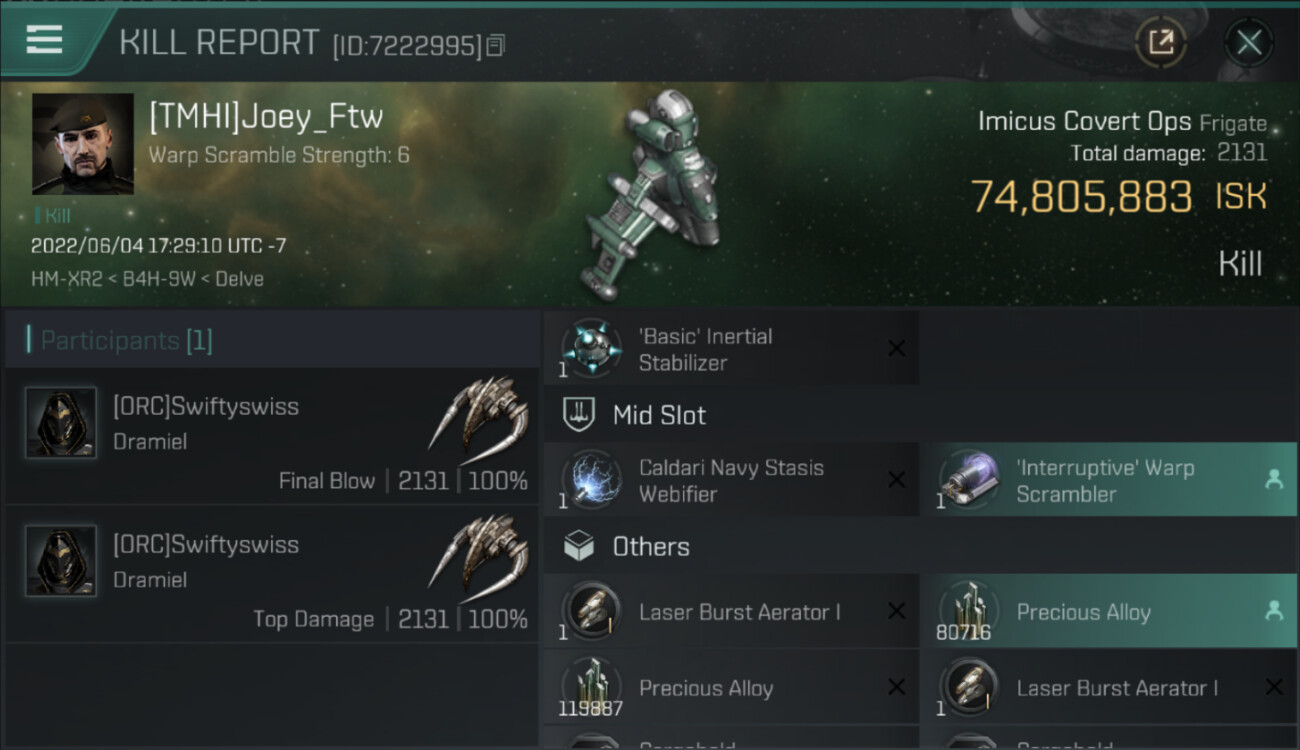Screen dimensions: 1300x750
Task: Close the kill report window
Action: pos(1248,42)
